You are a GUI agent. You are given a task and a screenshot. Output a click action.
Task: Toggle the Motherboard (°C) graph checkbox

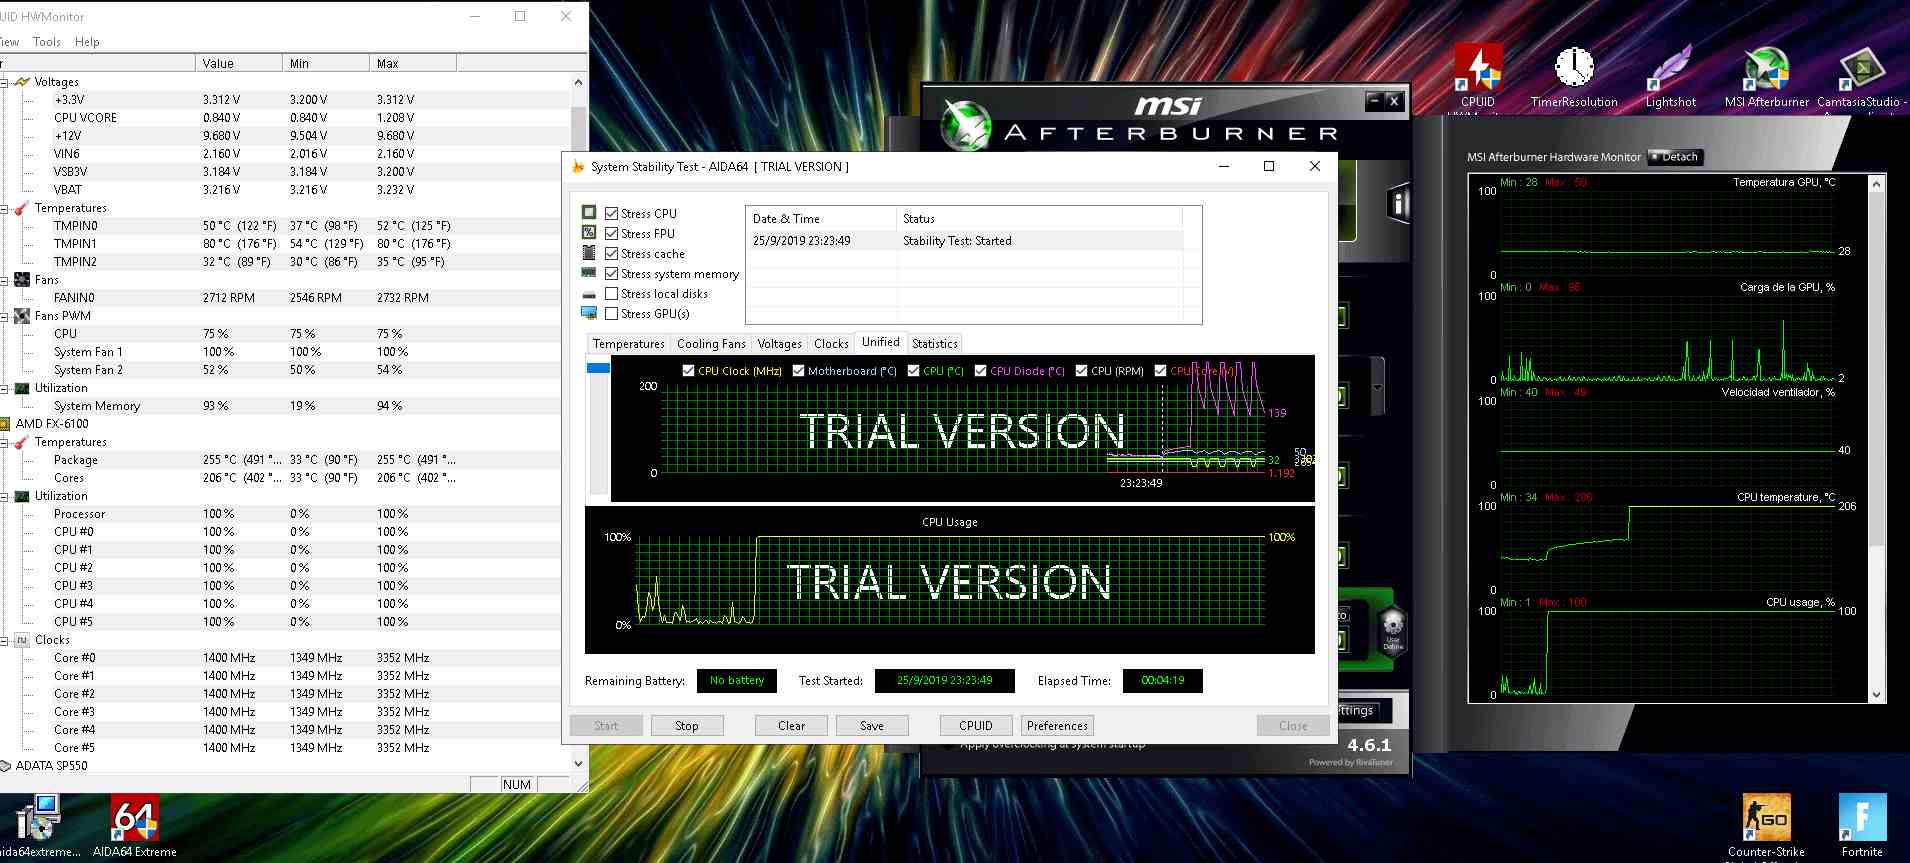pyautogui.click(x=798, y=370)
